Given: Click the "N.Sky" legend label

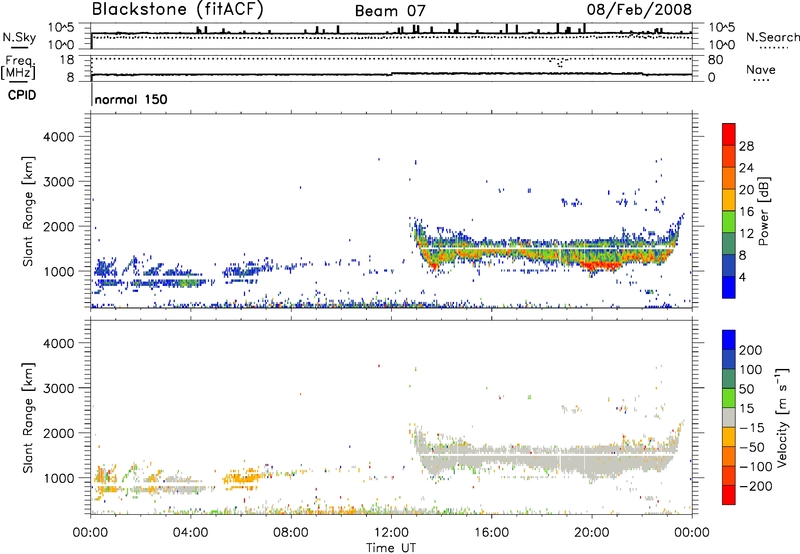Looking at the screenshot, I should (19, 37).
